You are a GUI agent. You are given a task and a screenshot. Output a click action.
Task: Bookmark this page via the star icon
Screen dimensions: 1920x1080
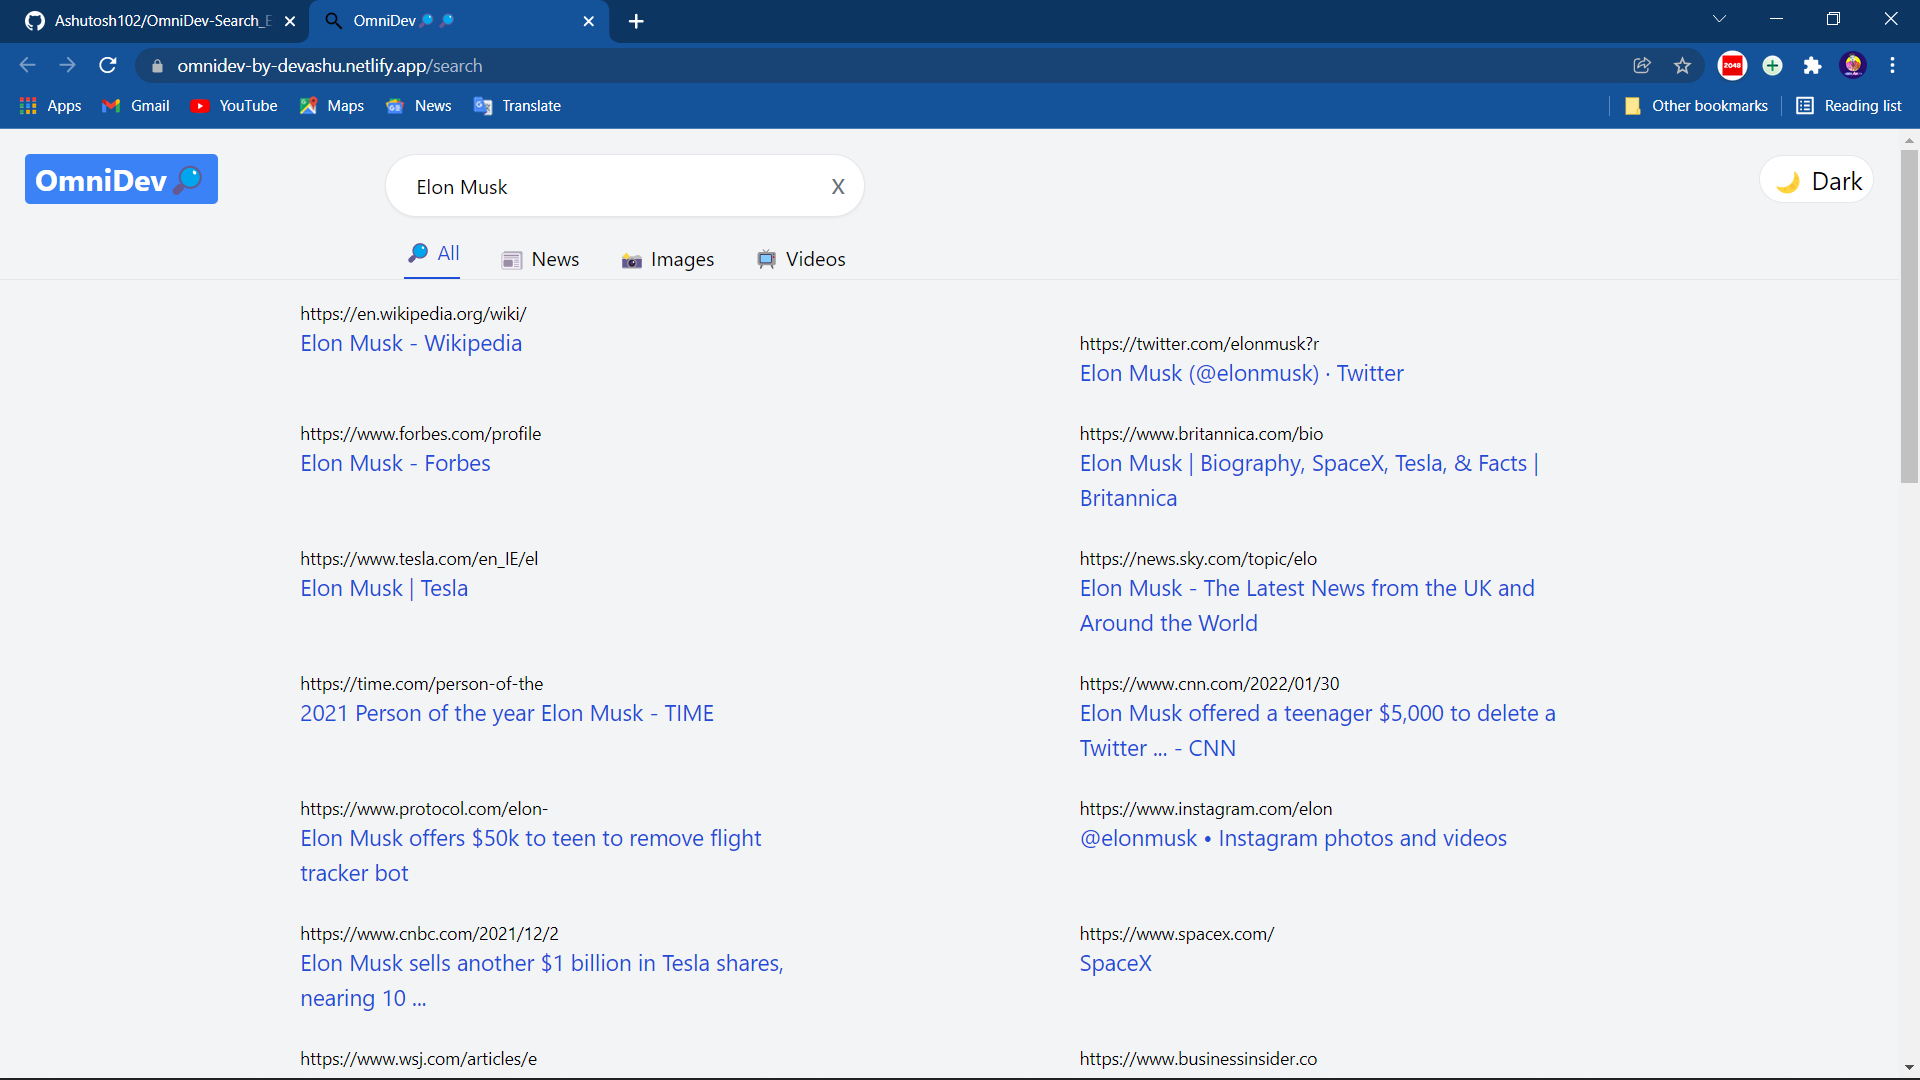pyautogui.click(x=1682, y=65)
